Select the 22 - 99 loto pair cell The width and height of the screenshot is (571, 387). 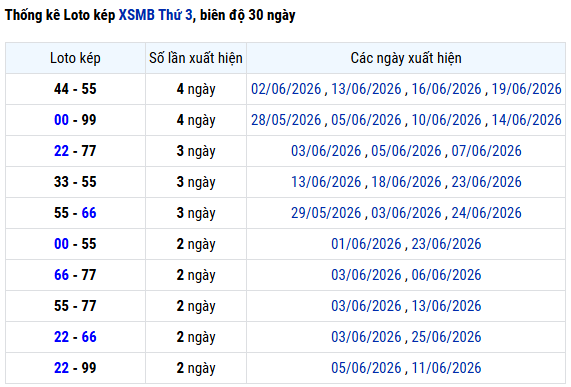75,368
